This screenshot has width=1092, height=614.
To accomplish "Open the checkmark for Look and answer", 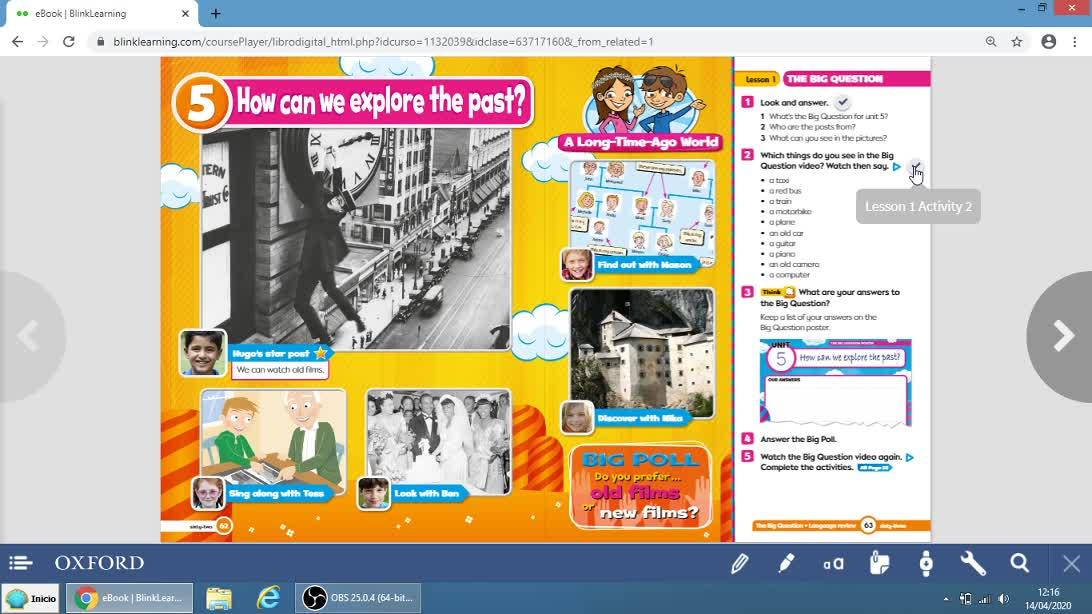I will click(x=843, y=102).
